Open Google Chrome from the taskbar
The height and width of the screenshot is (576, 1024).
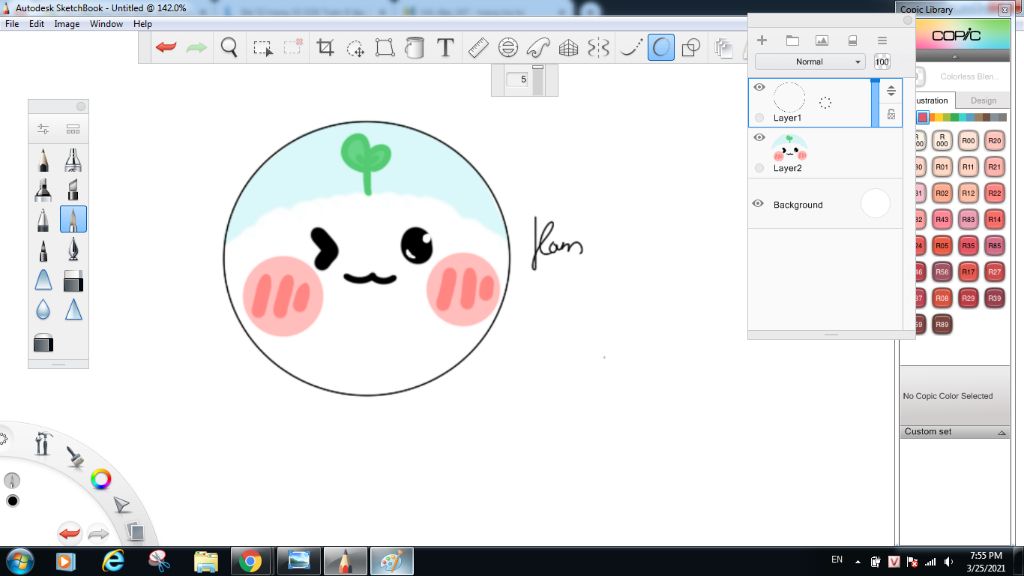tap(250, 561)
